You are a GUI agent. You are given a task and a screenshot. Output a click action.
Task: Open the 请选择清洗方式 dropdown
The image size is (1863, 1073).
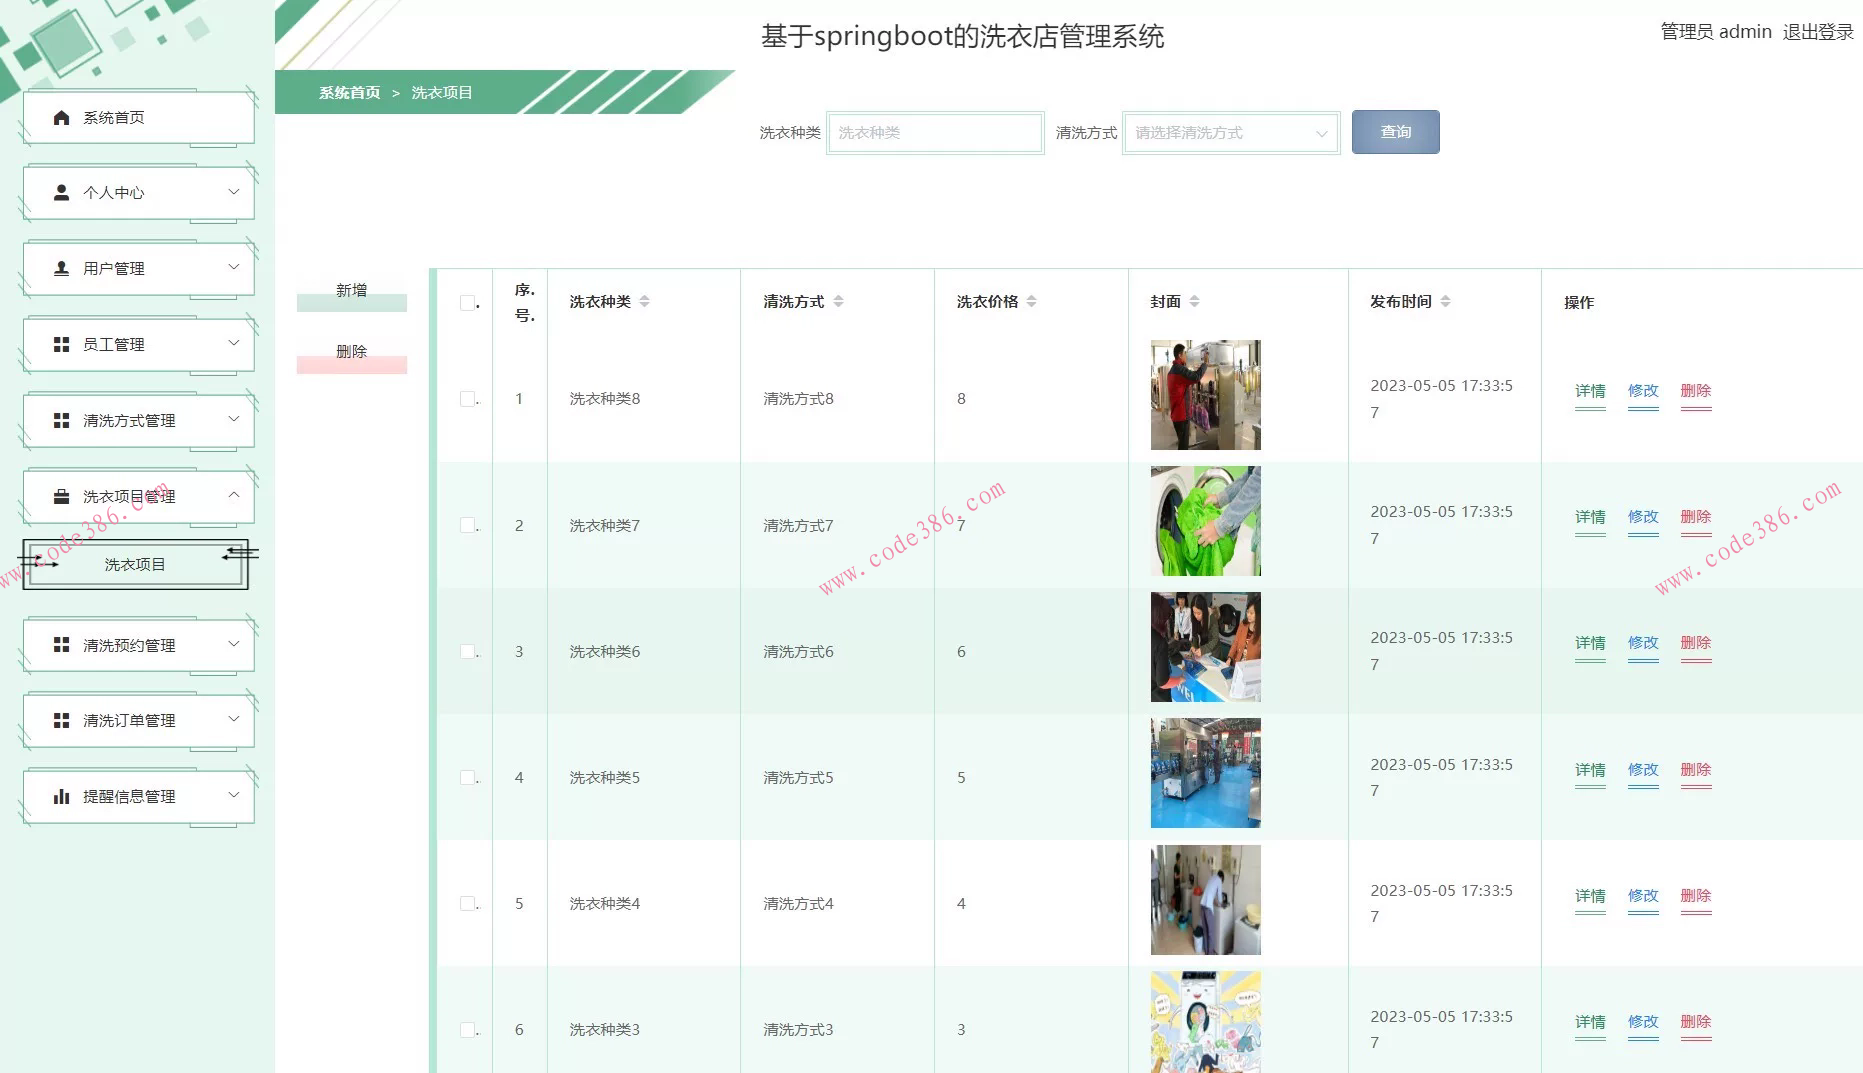click(x=1230, y=131)
